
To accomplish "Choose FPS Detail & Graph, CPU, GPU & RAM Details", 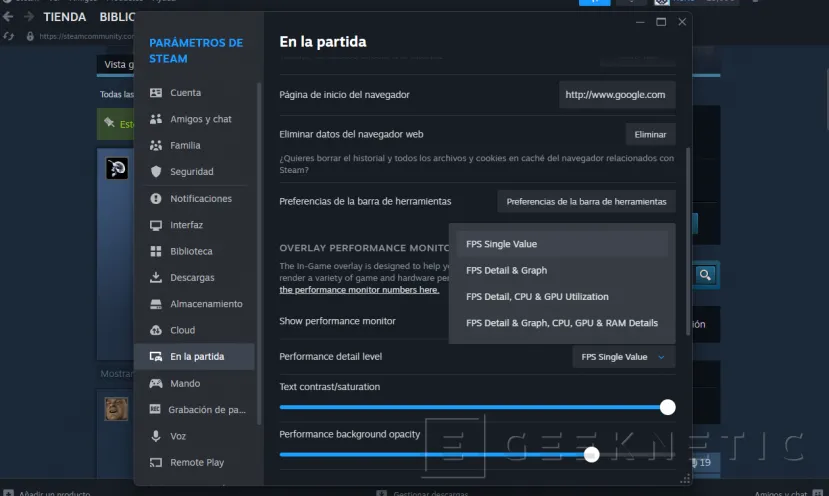I will click(562, 323).
